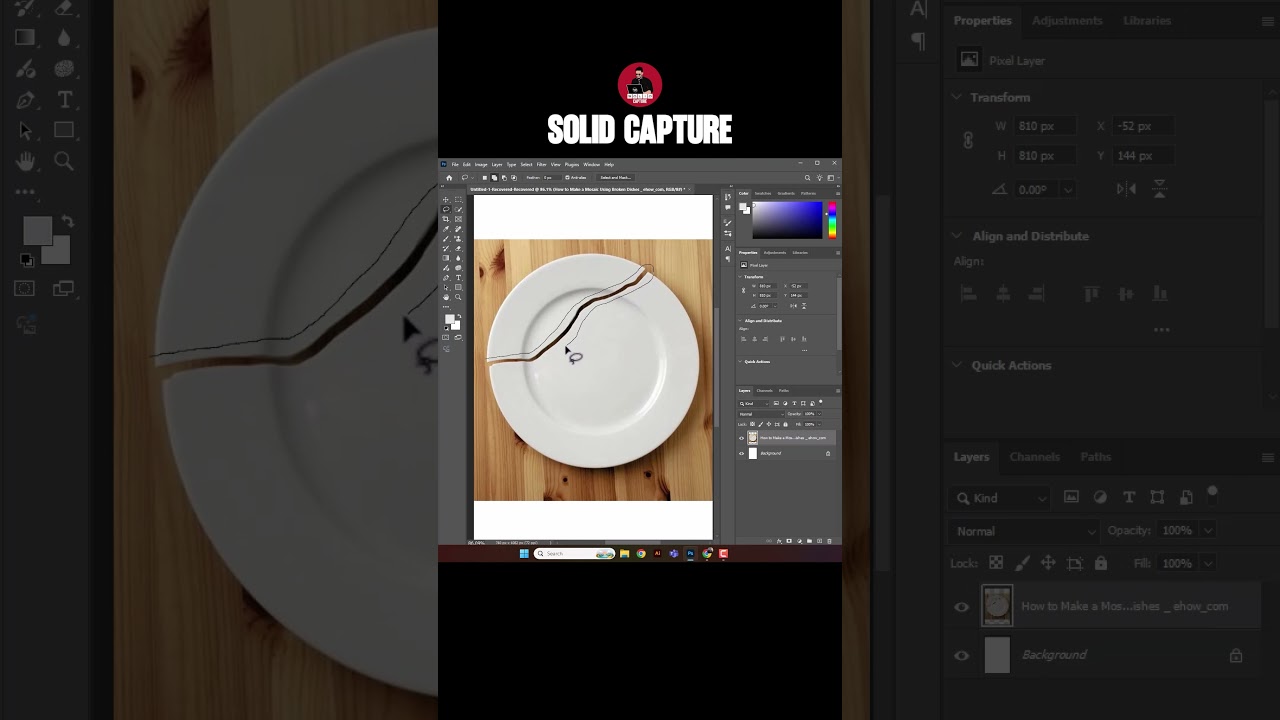Select the Clone Stamp tool
Viewport: 1280px width, 720px height.
click(x=458, y=239)
